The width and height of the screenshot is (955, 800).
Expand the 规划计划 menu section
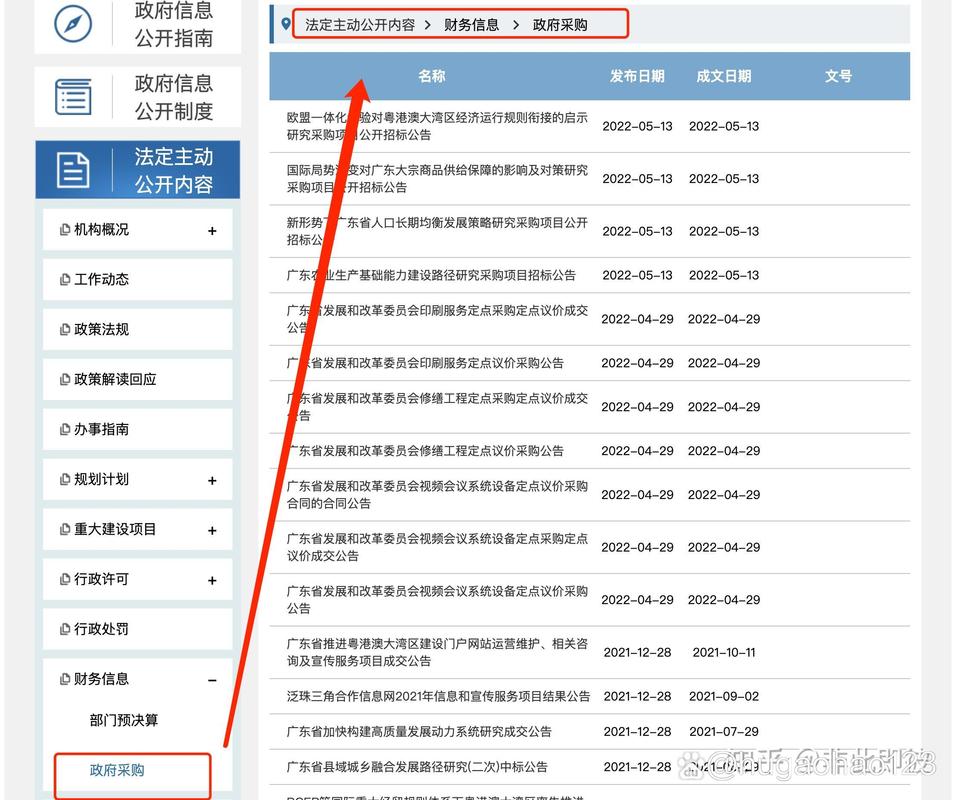(x=212, y=479)
